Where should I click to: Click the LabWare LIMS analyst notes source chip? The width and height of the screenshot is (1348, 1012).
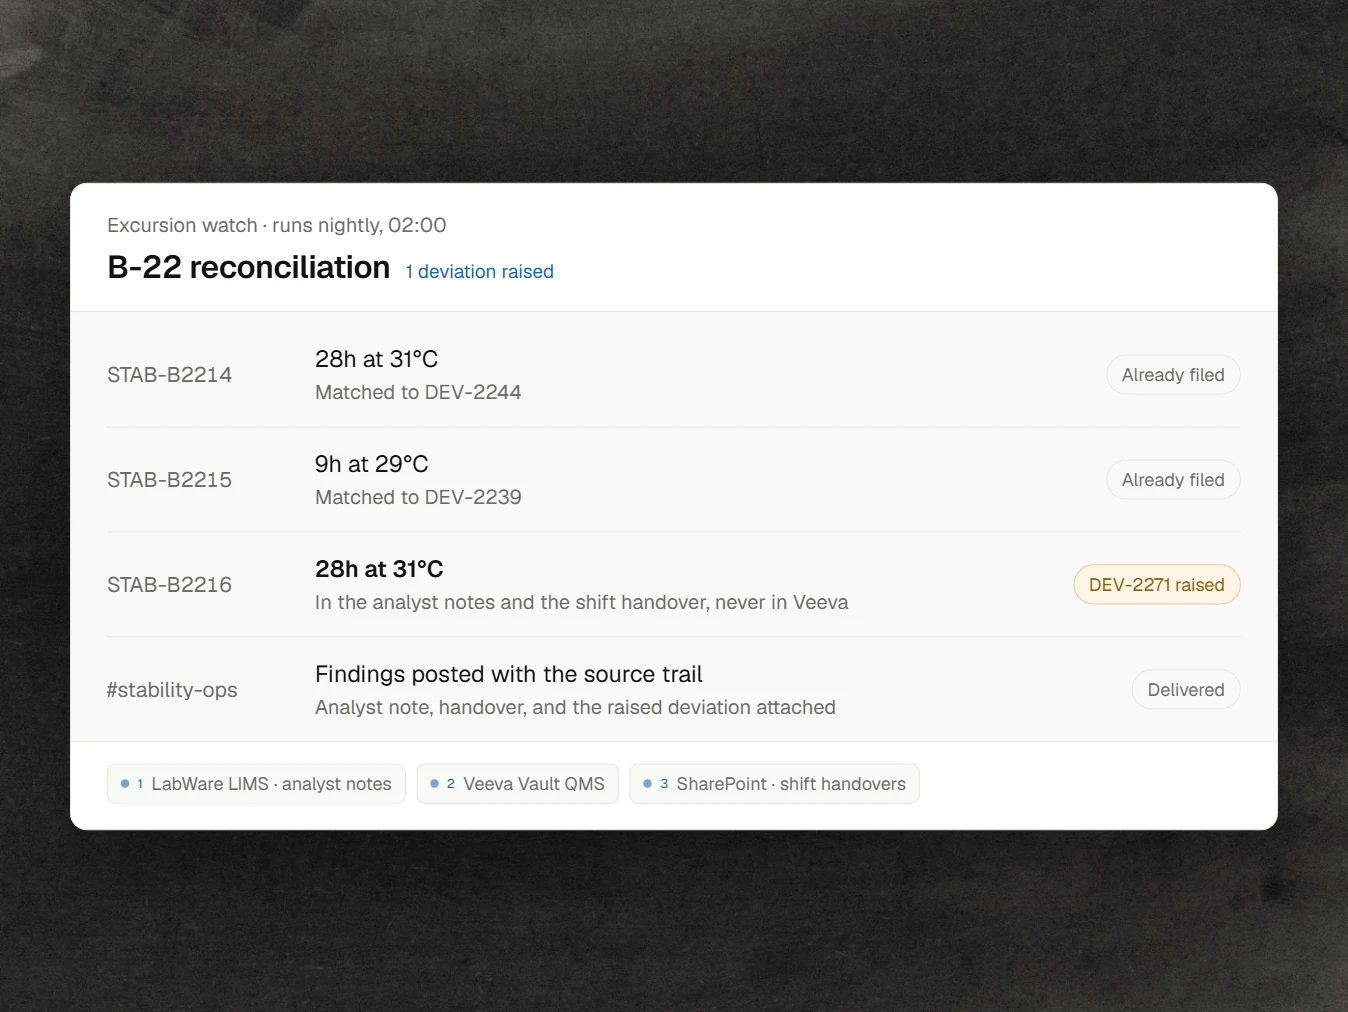tap(256, 784)
